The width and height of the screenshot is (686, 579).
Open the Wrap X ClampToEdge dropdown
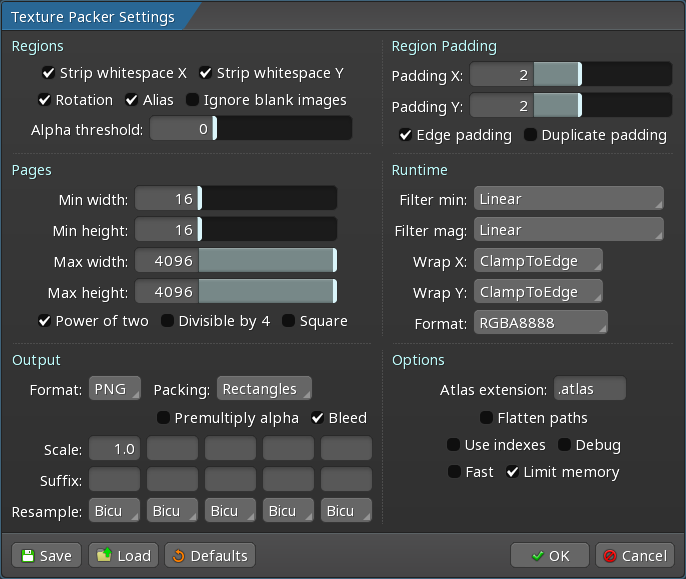(538, 261)
